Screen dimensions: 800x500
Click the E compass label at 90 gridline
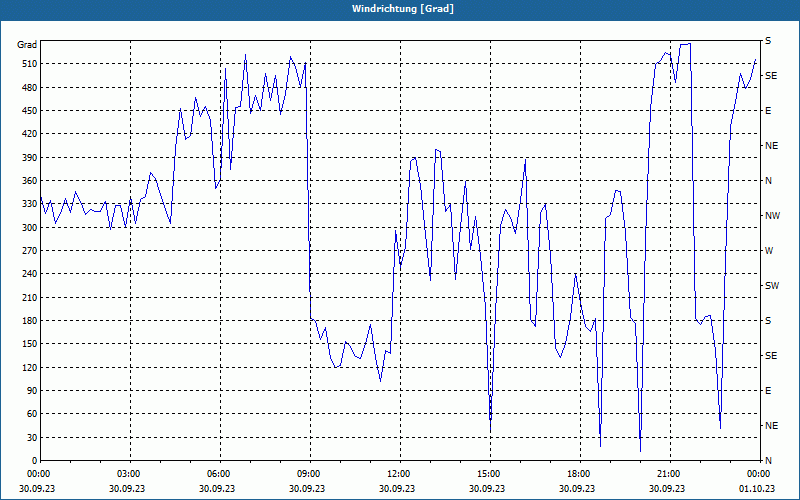click(768, 391)
